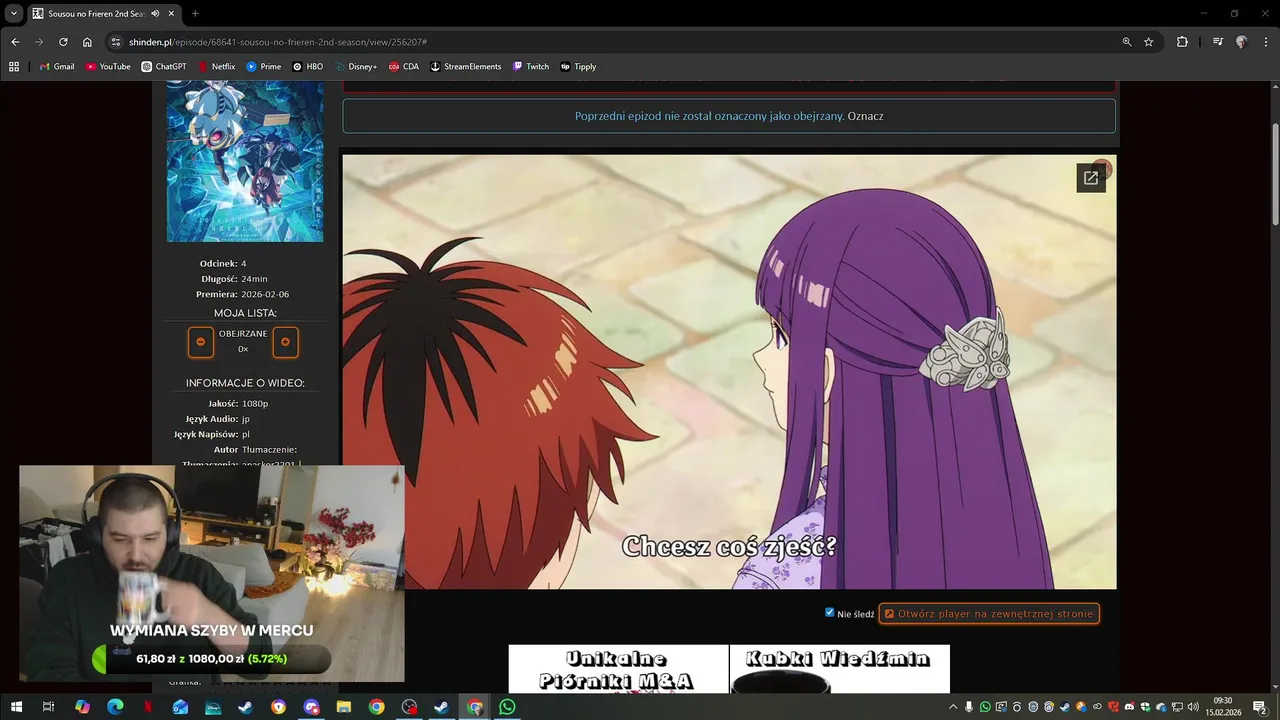1280x720 pixels.
Task: Open the Chrome profile avatar
Action: (x=1241, y=42)
